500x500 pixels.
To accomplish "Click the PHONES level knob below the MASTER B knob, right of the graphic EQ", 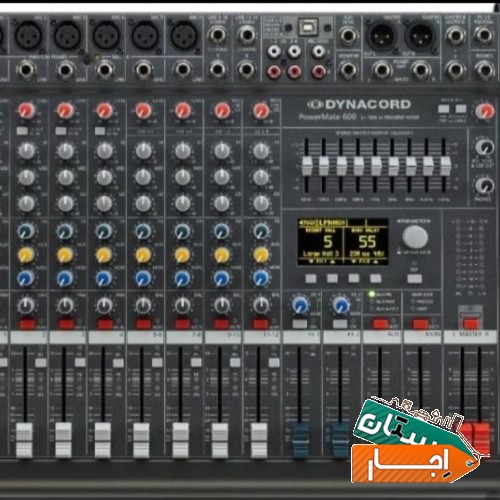I will click(484, 185).
